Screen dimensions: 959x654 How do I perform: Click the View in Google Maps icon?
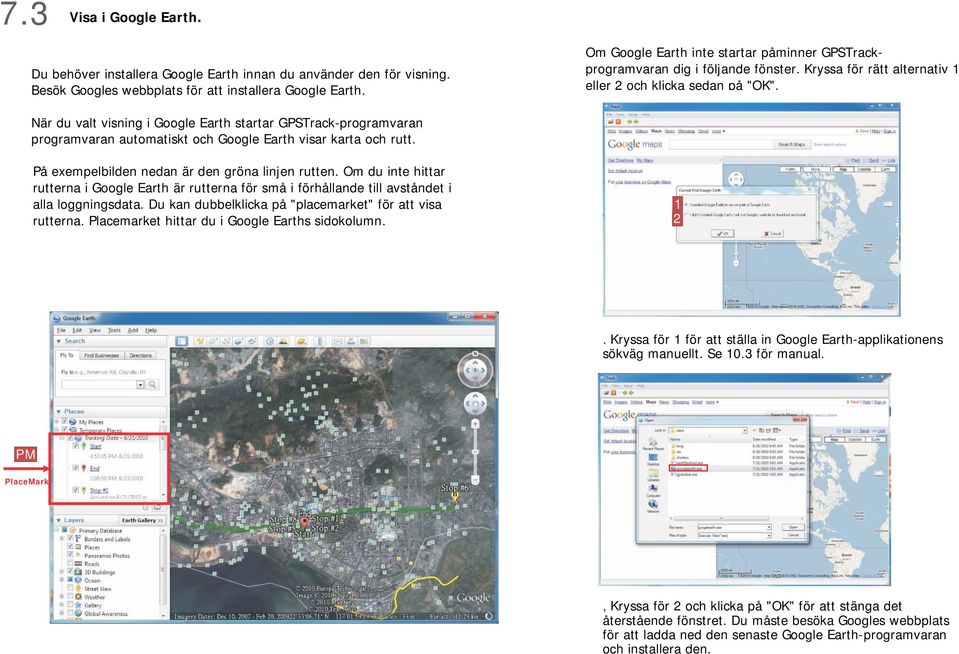(364, 341)
